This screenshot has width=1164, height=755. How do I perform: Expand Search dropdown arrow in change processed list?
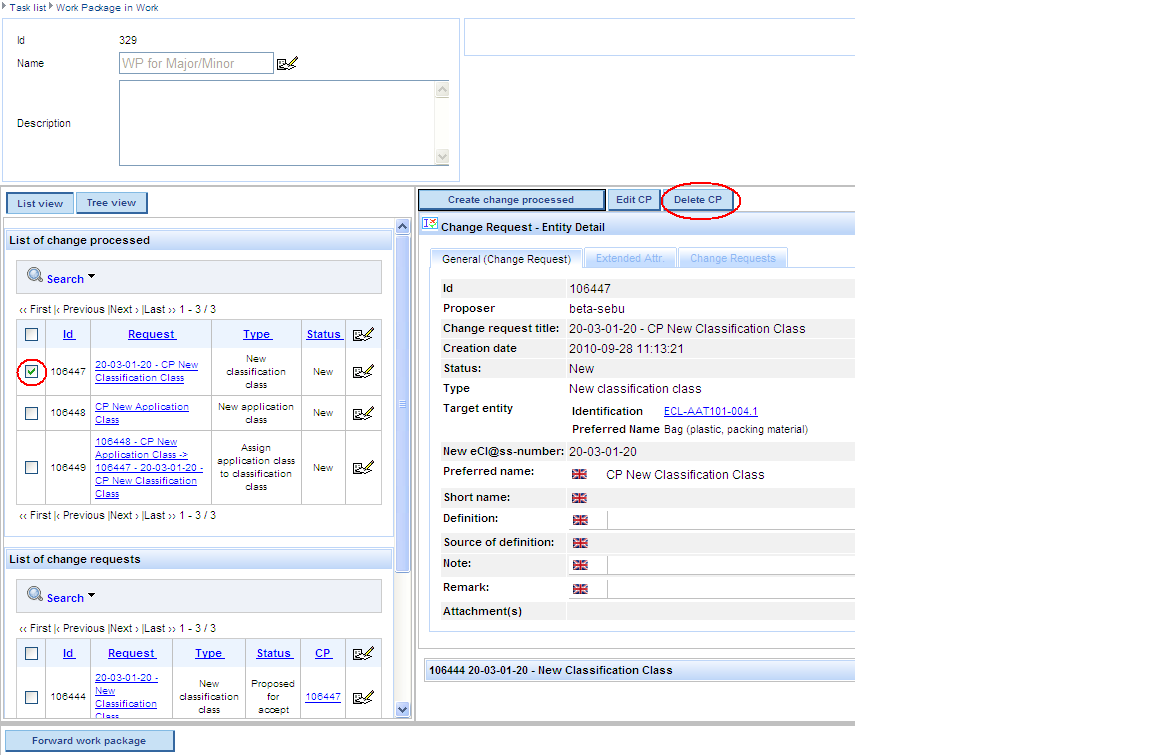tap(92, 277)
